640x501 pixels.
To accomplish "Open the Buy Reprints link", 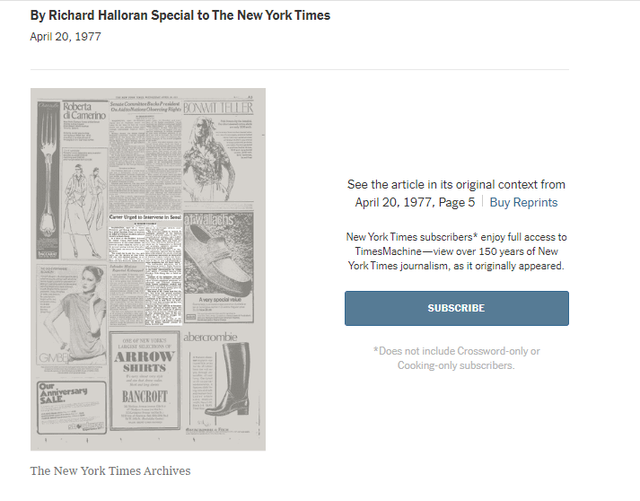I will click(523, 203).
